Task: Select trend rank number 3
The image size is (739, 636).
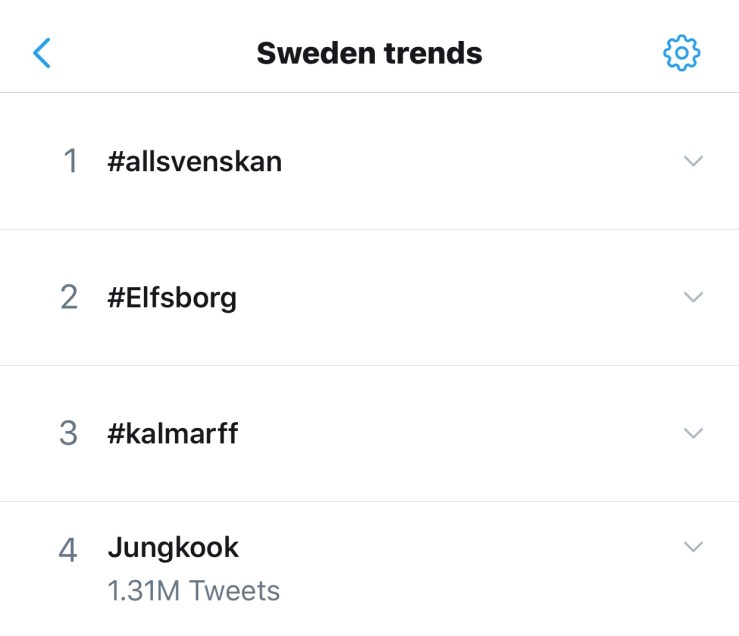Action: tap(69, 434)
